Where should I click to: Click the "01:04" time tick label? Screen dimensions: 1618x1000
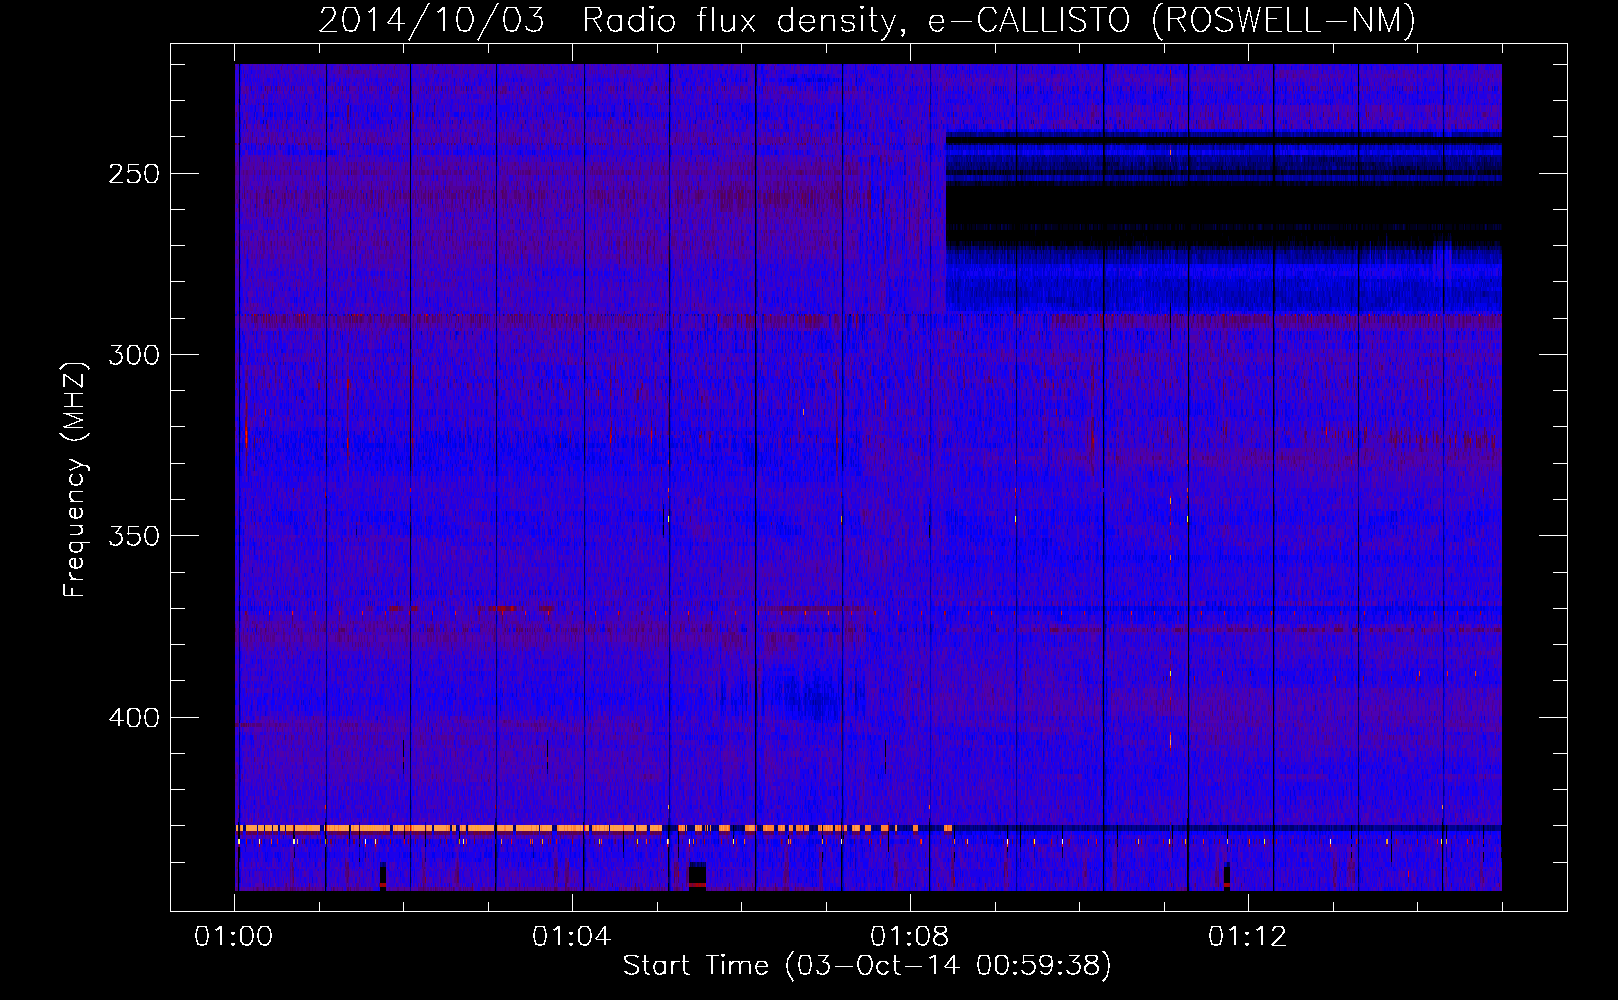pyautogui.click(x=571, y=937)
